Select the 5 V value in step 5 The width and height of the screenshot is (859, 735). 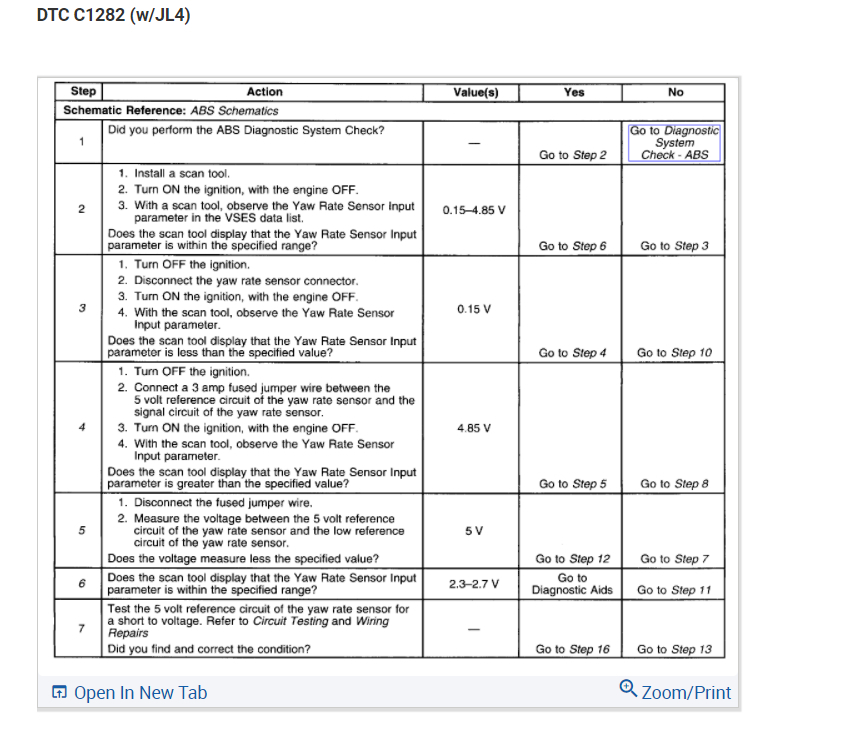pyautogui.click(x=474, y=531)
